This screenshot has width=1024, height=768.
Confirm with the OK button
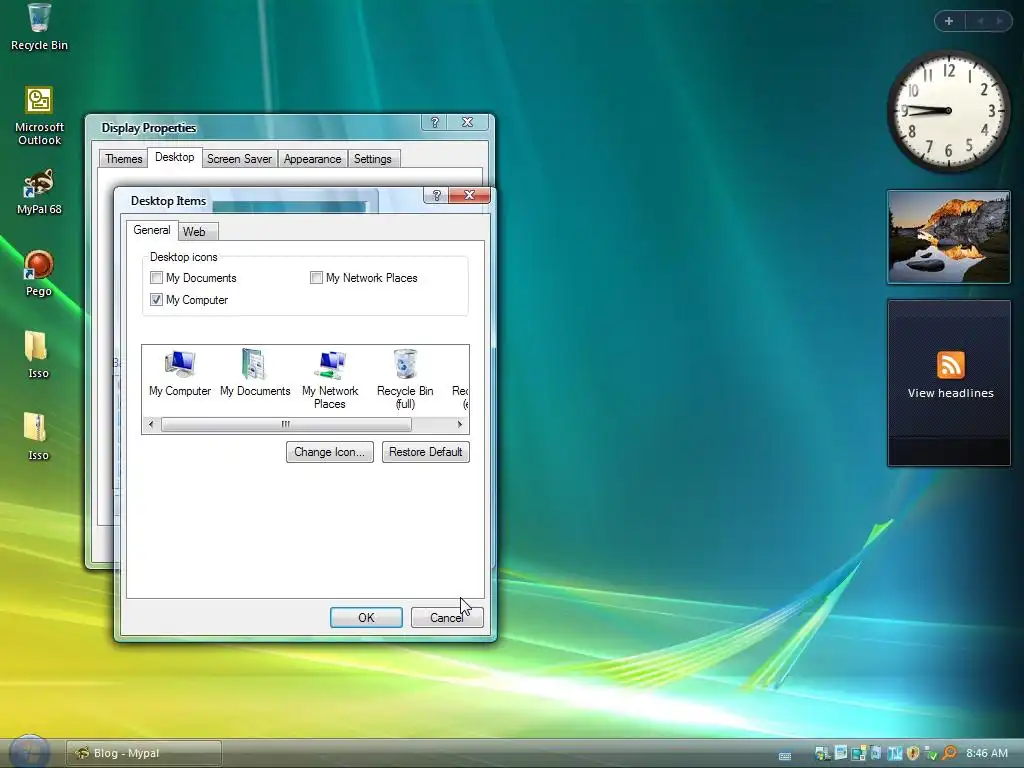(x=366, y=617)
